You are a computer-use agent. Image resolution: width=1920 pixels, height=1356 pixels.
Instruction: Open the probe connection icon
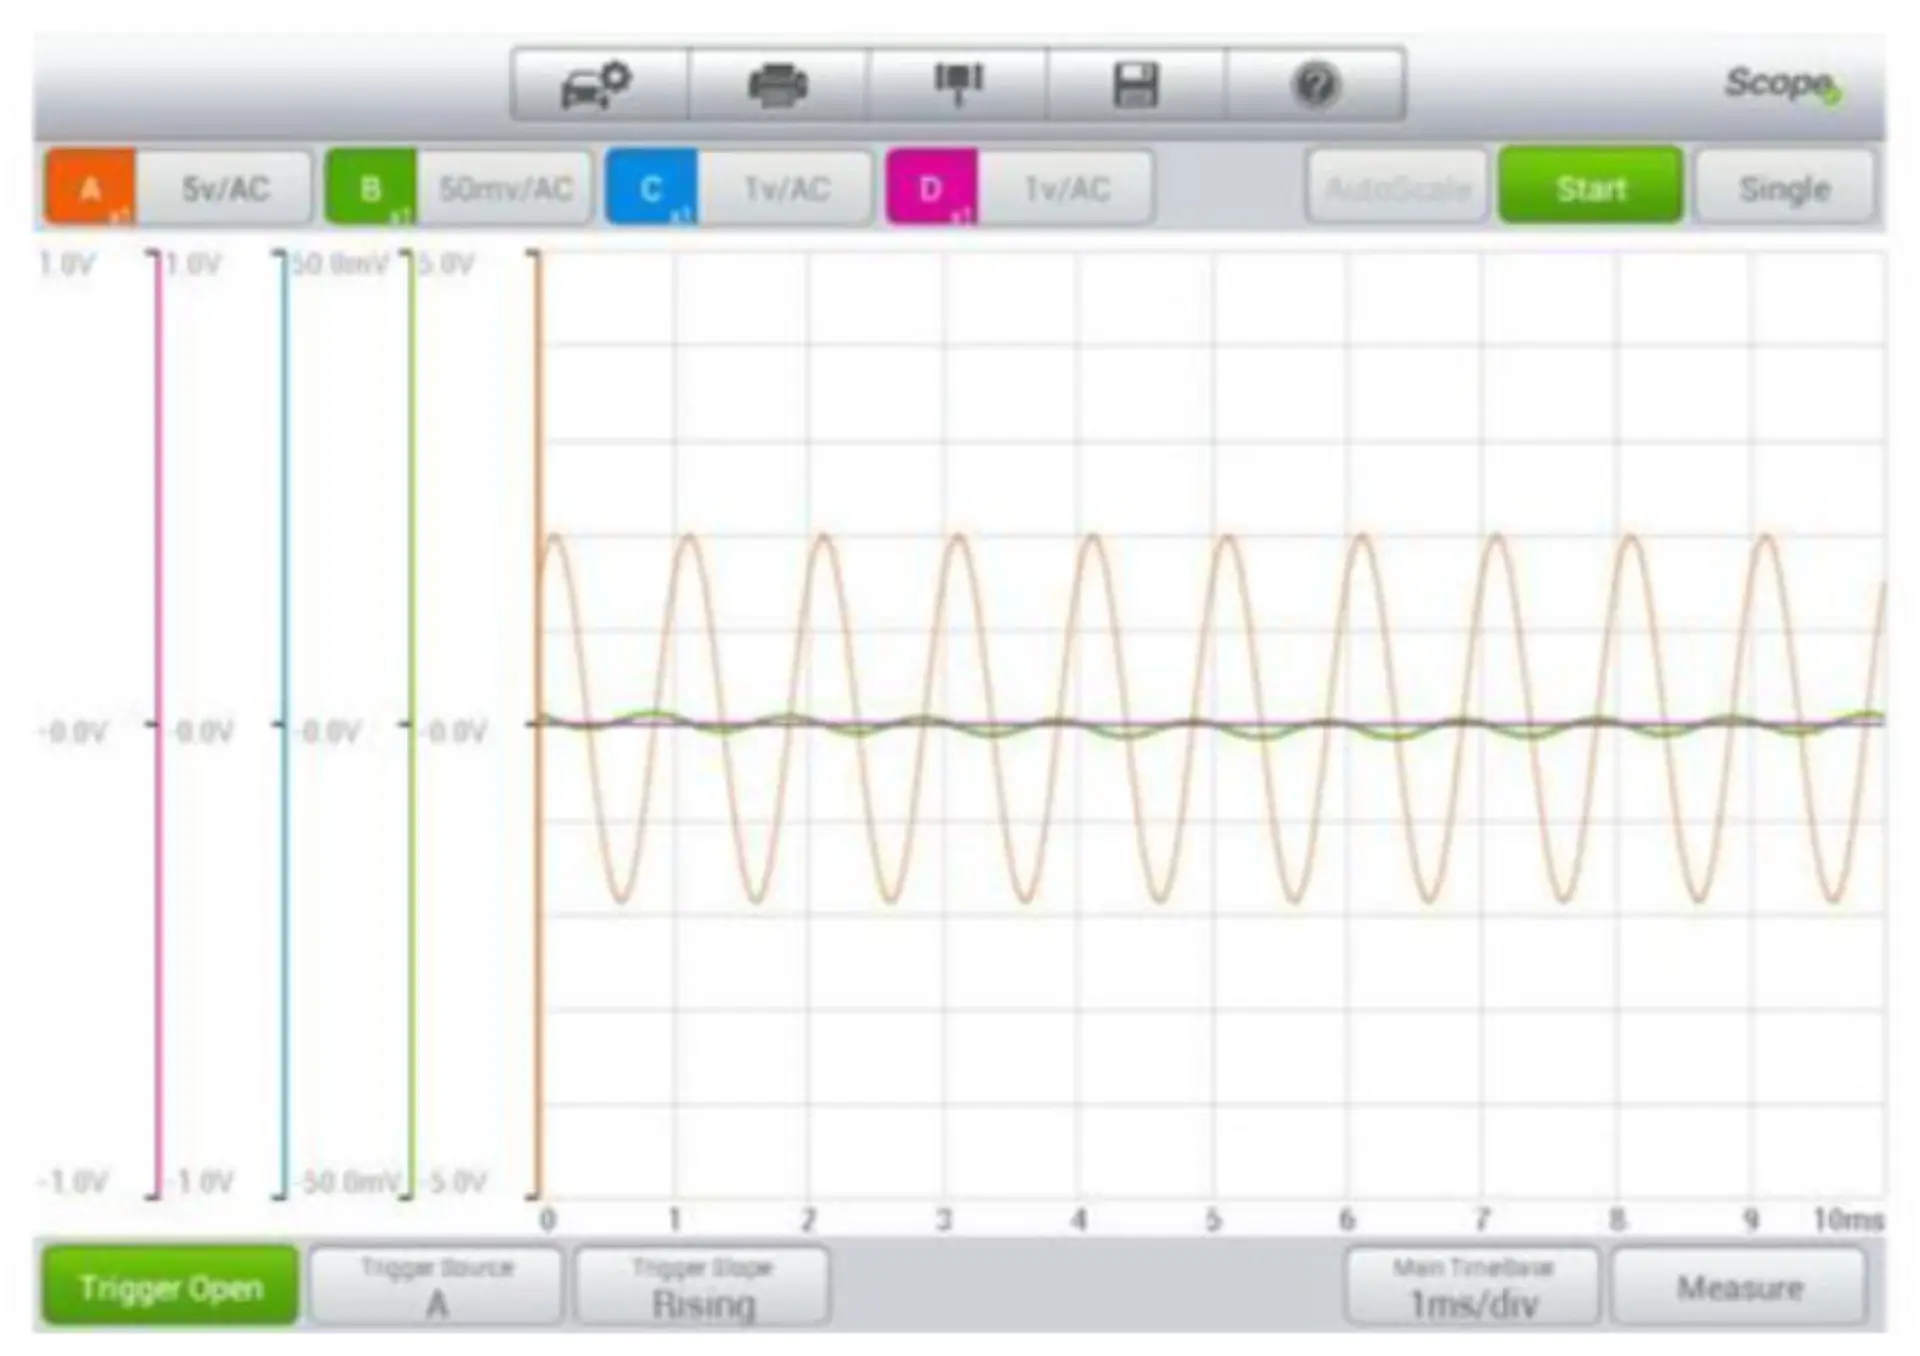[958, 85]
